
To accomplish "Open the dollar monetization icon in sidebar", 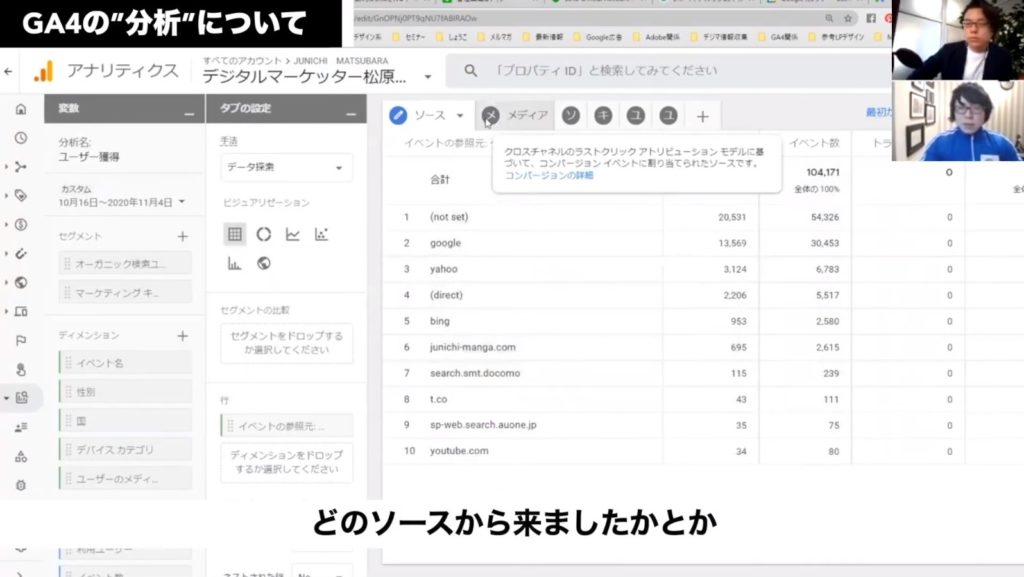I will 21,225.
